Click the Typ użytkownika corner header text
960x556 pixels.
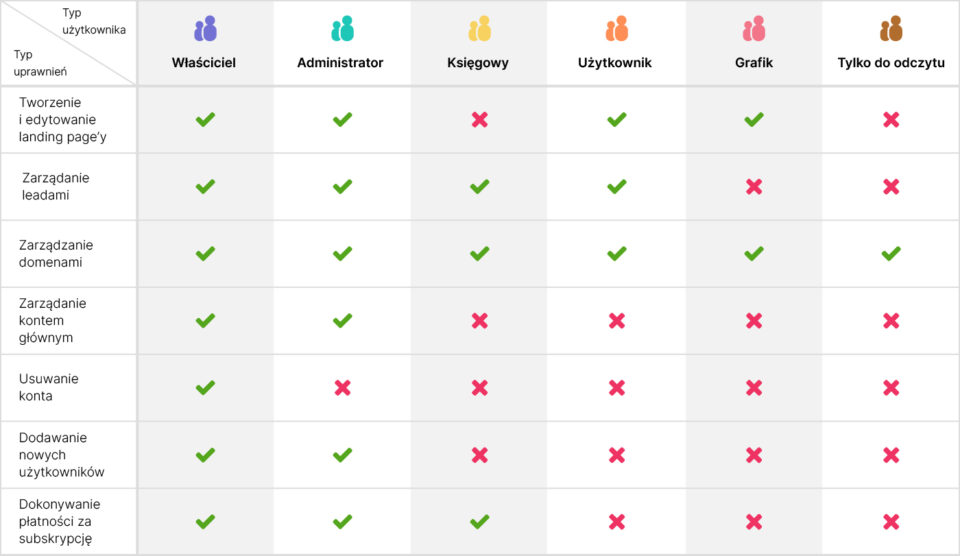(x=94, y=21)
